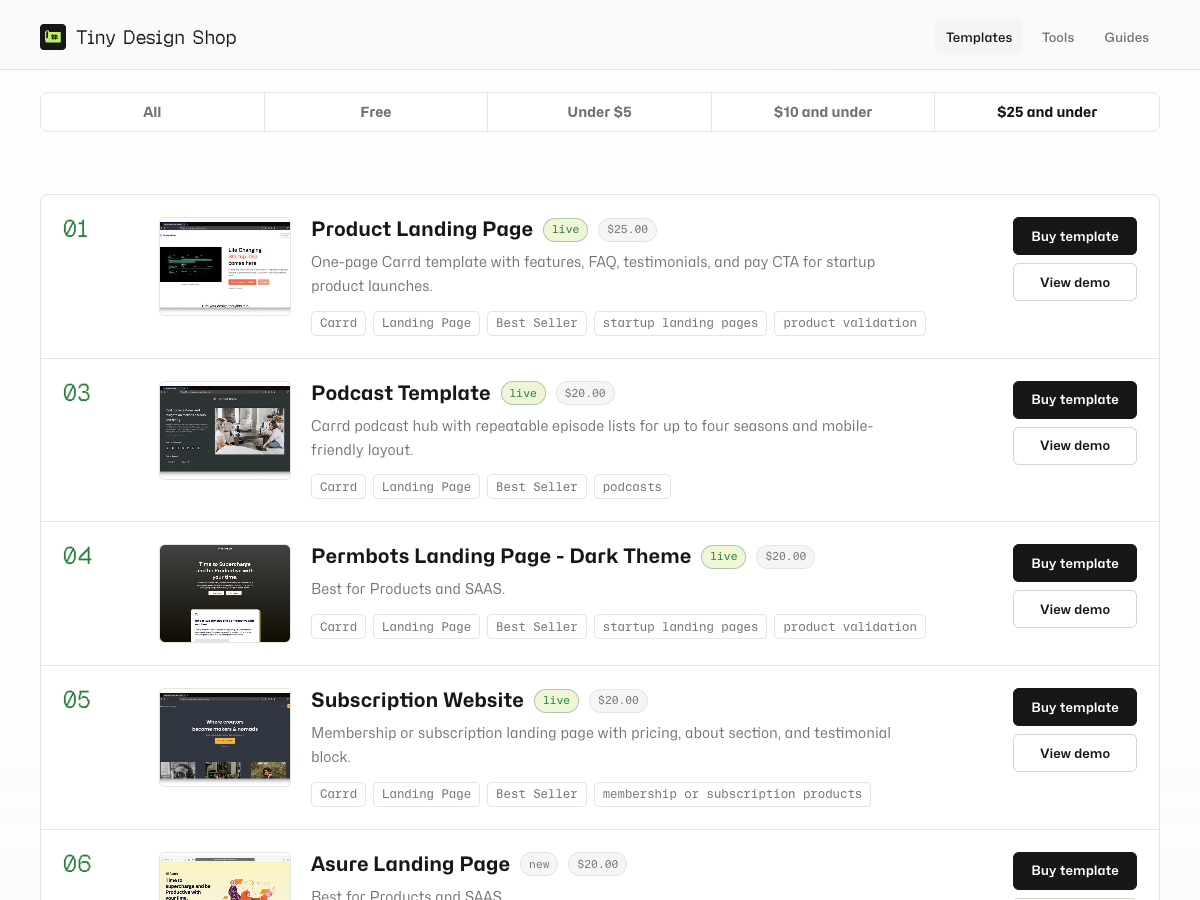Screen dimensions: 1200x900
Task: Buy the Podcast Template
Action: (x=1075, y=399)
